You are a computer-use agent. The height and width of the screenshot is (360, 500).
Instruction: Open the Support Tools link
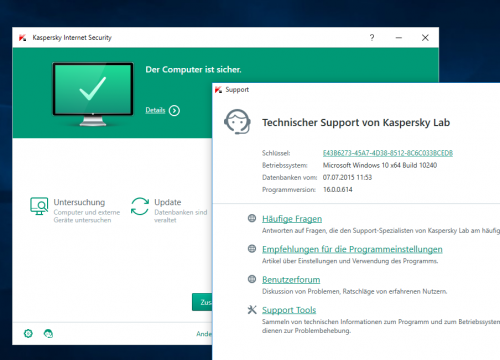pyautogui.click(x=289, y=310)
